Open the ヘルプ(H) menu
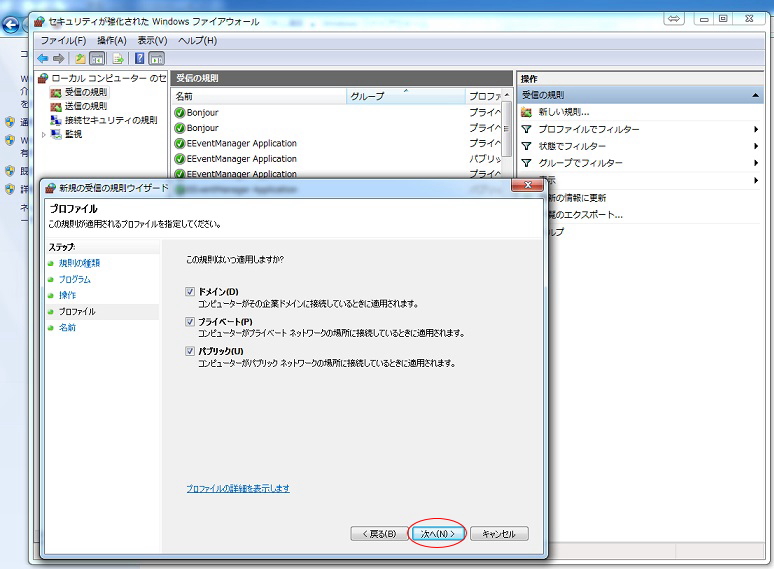The height and width of the screenshot is (569, 774). coord(197,40)
